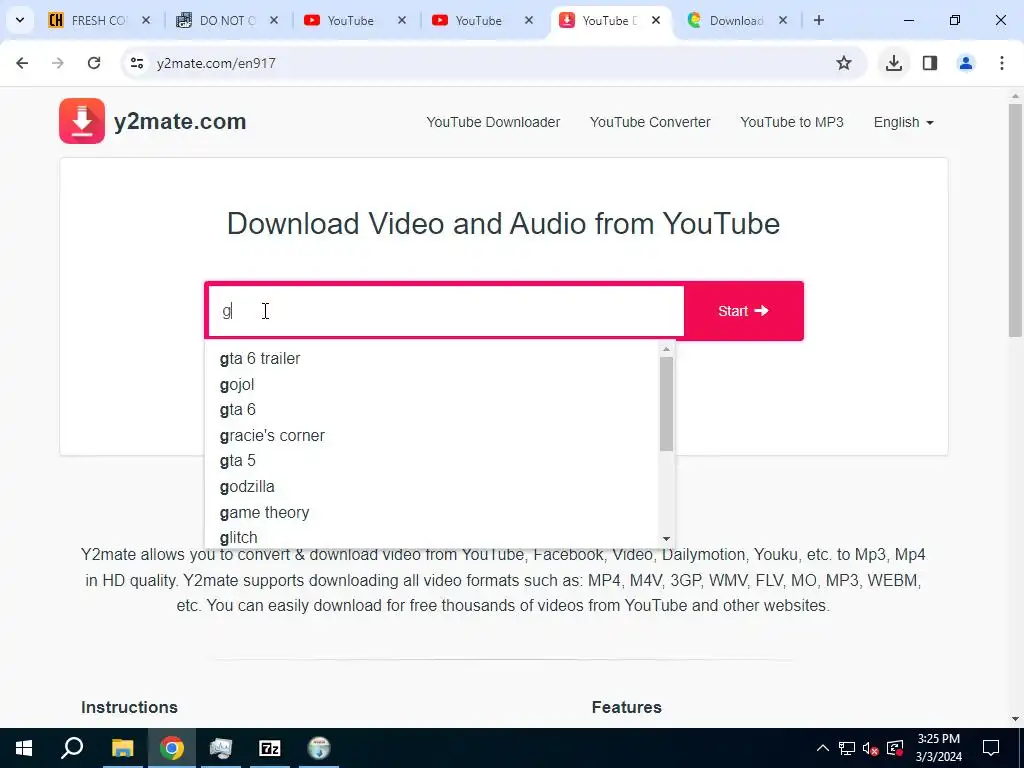Click the Start button
Screen dimensions: 1024x768
coord(743,311)
